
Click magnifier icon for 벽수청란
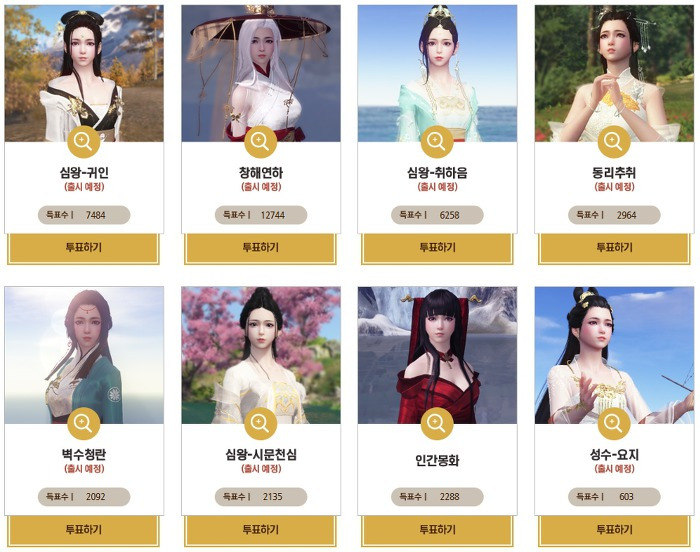coord(83,423)
